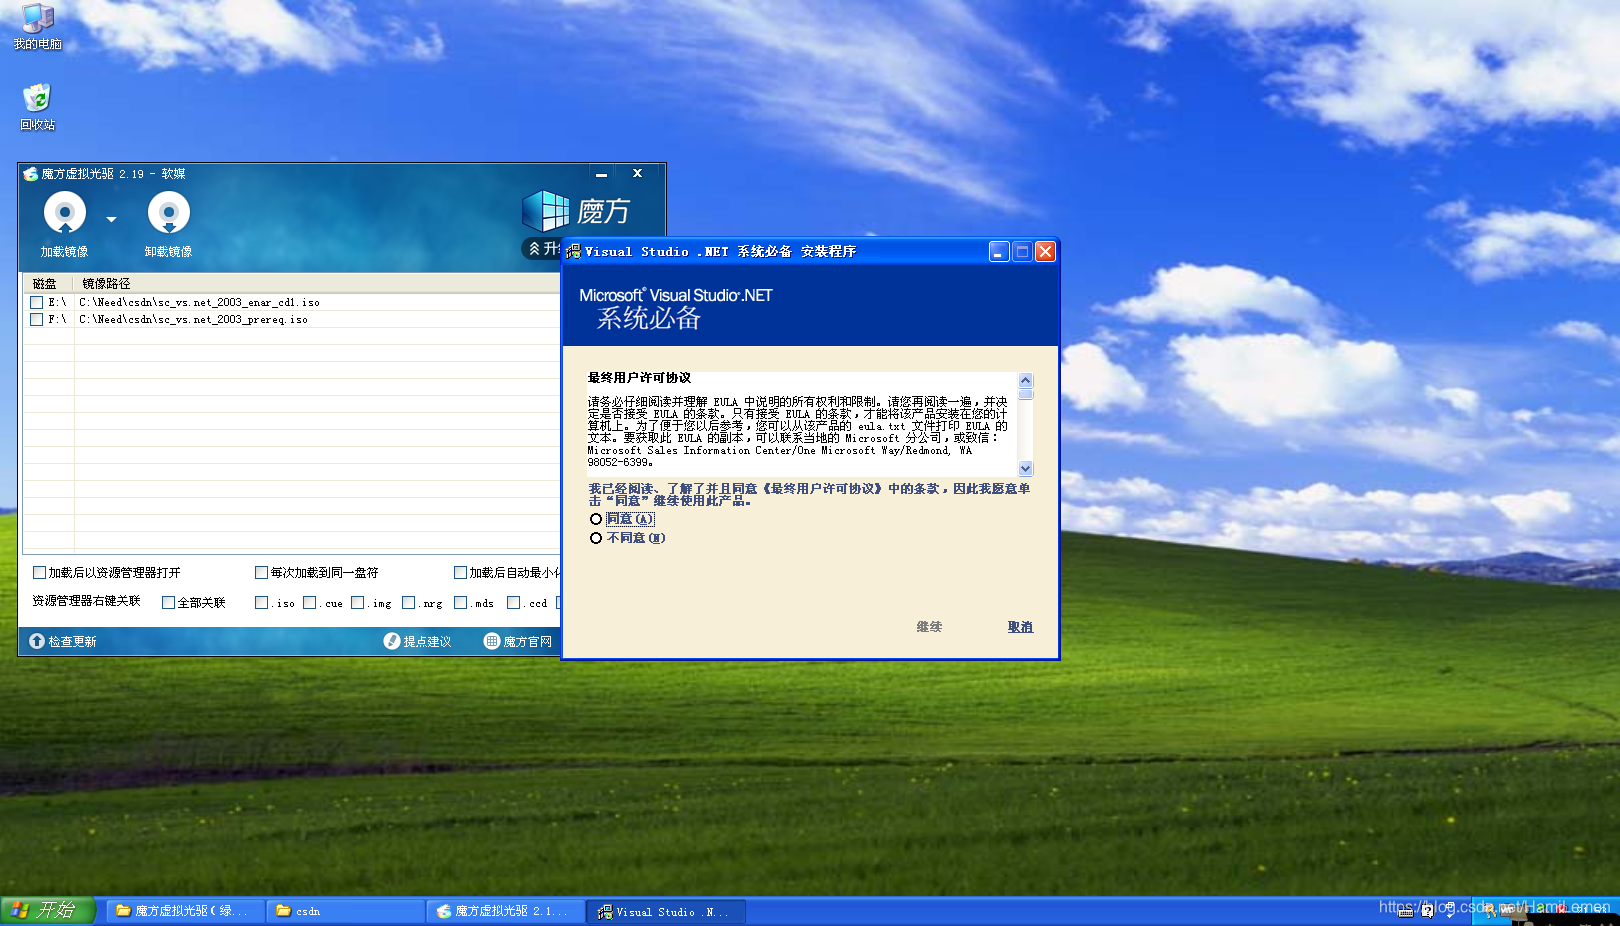Image resolution: width=1620 pixels, height=926 pixels.
Task: Toggle the .img association checkbox
Action: (357, 603)
